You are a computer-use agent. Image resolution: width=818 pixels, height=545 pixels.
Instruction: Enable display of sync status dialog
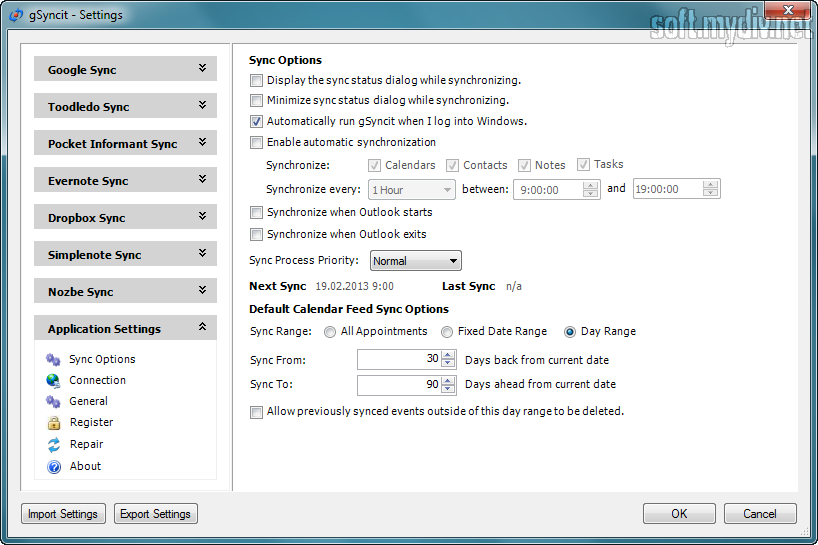pyautogui.click(x=257, y=80)
